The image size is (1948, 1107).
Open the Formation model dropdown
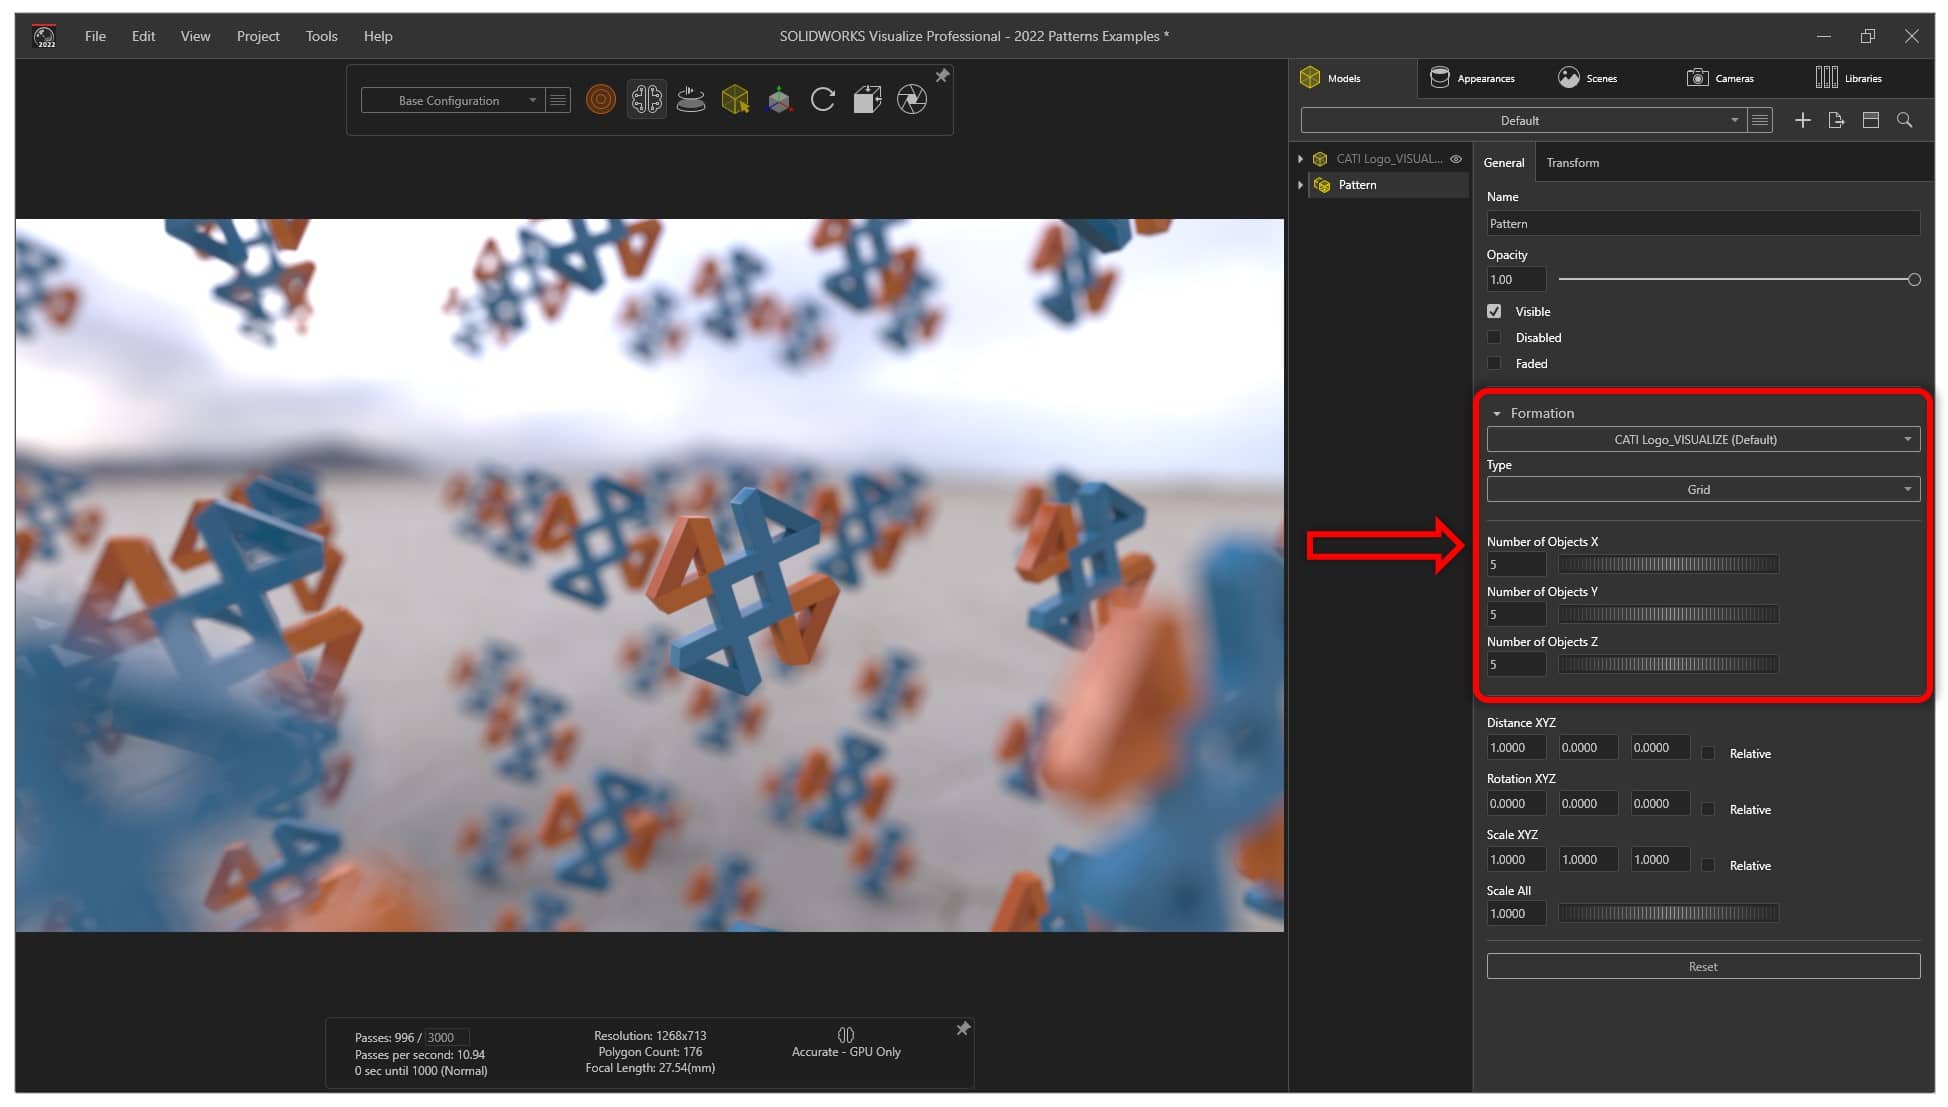point(1698,438)
